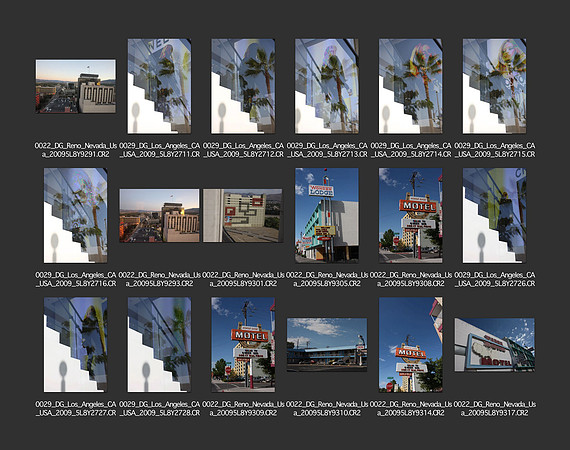Select staircase thumbnail 5L8Y2728
The height and width of the screenshot is (450, 570).
(159, 345)
